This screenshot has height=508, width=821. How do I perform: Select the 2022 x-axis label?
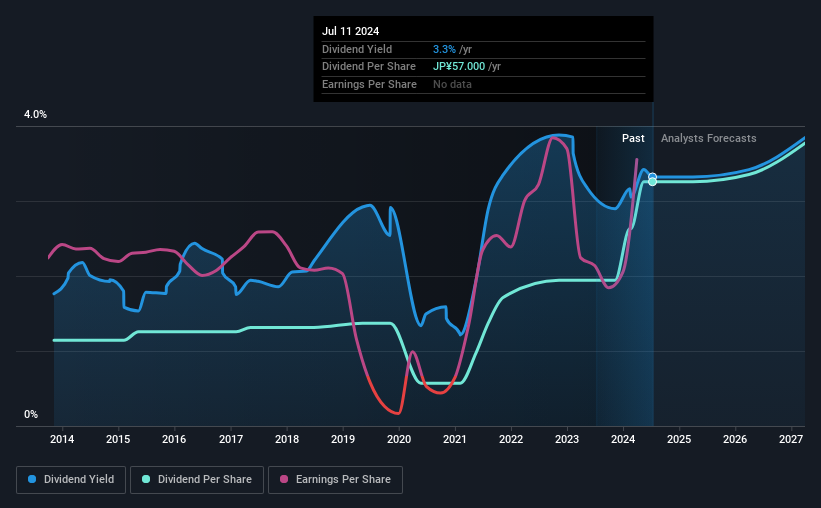coord(511,439)
